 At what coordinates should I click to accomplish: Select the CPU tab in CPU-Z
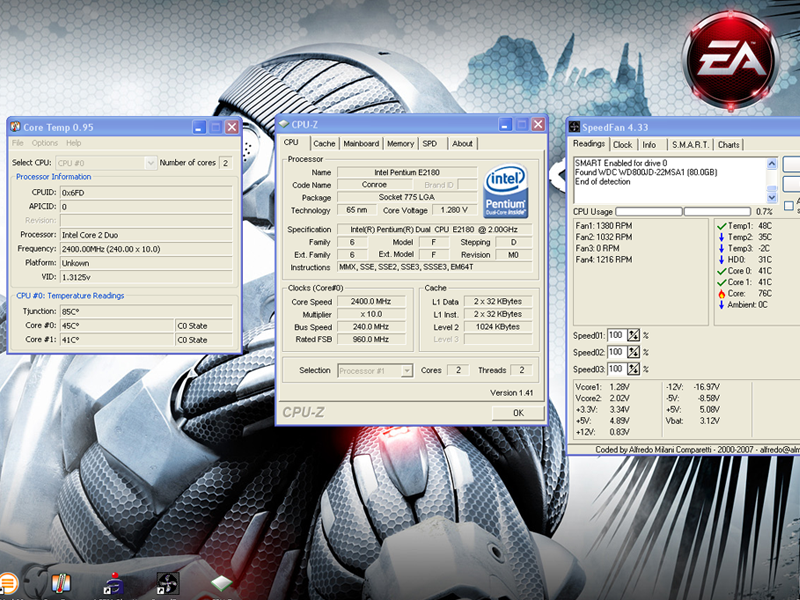click(291, 142)
